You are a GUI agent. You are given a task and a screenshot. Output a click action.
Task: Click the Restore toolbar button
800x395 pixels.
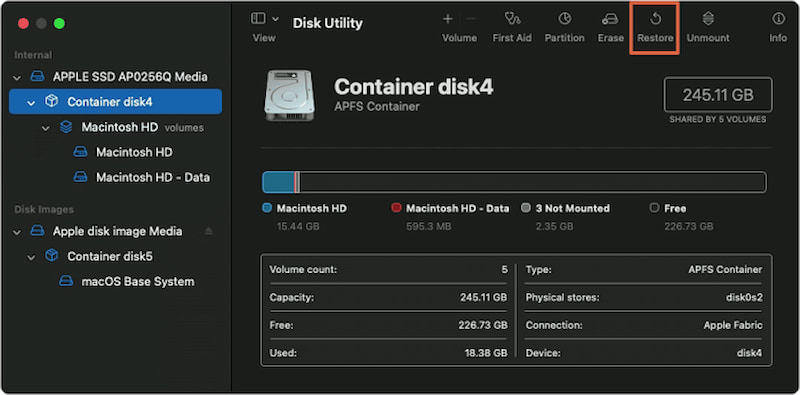pyautogui.click(x=655, y=28)
